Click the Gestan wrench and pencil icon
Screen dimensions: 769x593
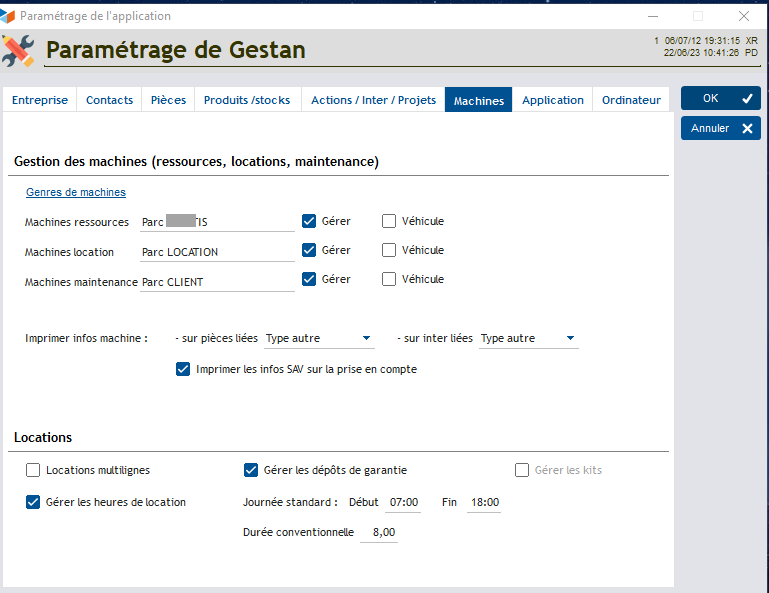[x=18, y=50]
